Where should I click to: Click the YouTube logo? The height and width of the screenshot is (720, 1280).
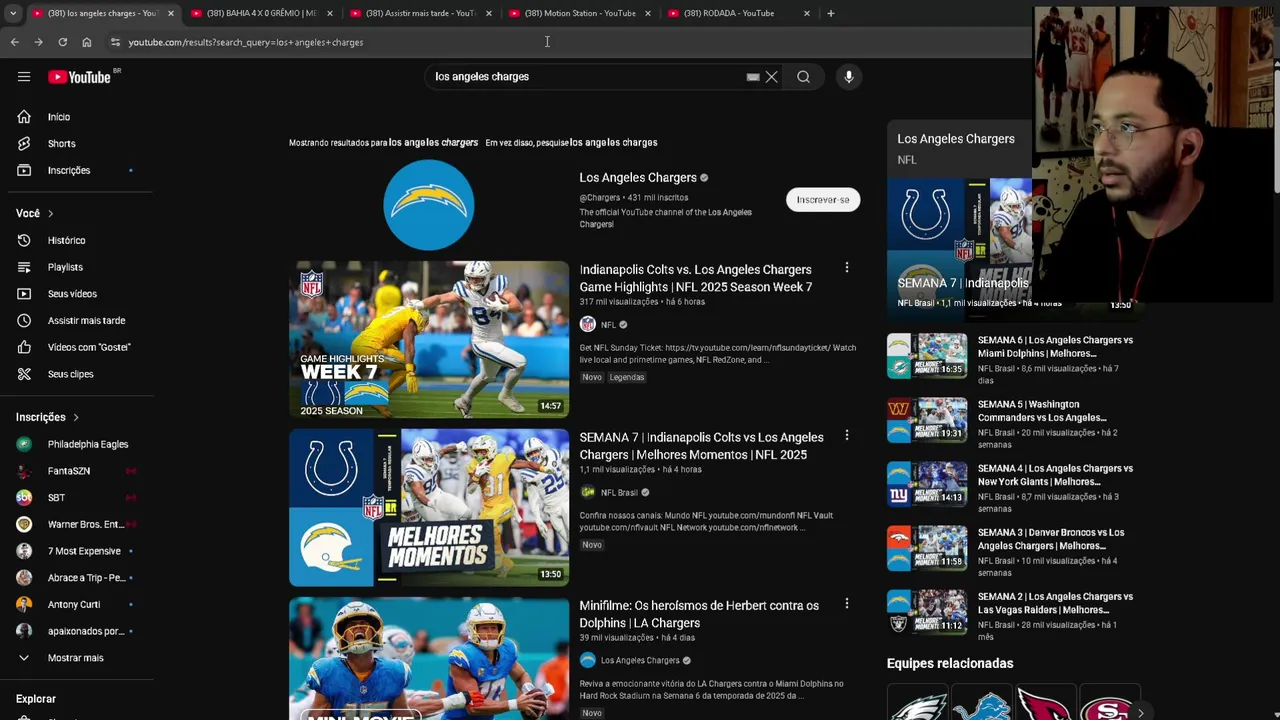[x=80, y=77]
